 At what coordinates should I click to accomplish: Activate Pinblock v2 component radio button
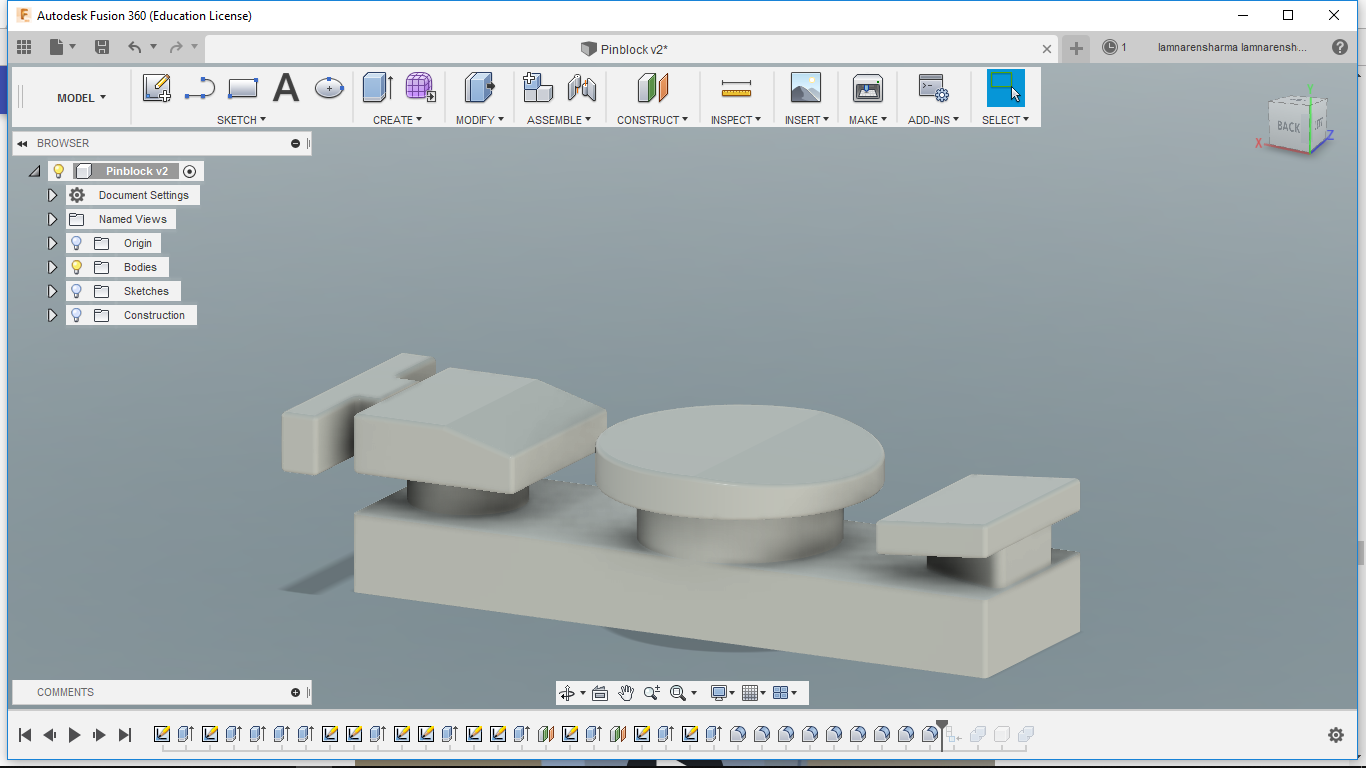(190, 171)
